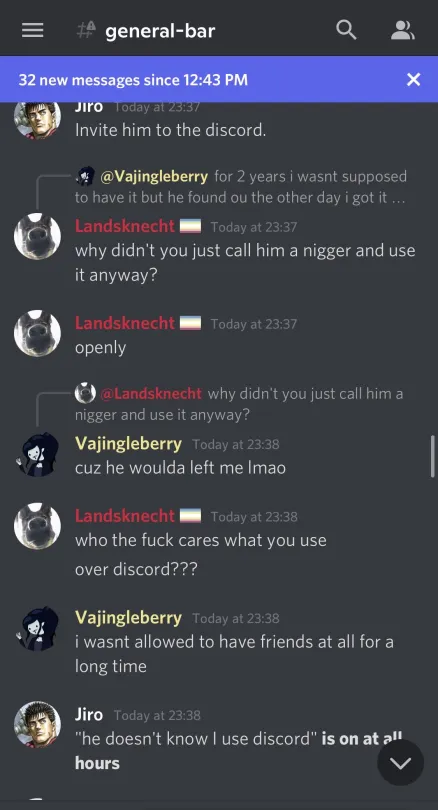The height and width of the screenshot is (810, 438).
Task: Jump to replied message mentioning @Vajingleberry
Action: 241,187
